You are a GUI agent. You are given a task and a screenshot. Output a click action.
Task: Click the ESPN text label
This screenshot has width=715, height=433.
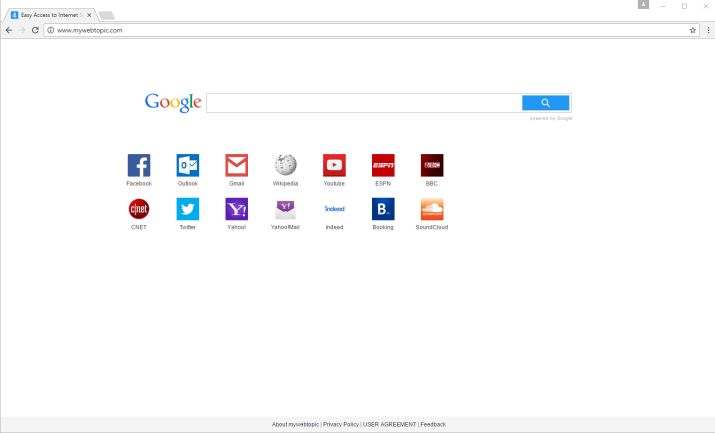tap(383, 183)
